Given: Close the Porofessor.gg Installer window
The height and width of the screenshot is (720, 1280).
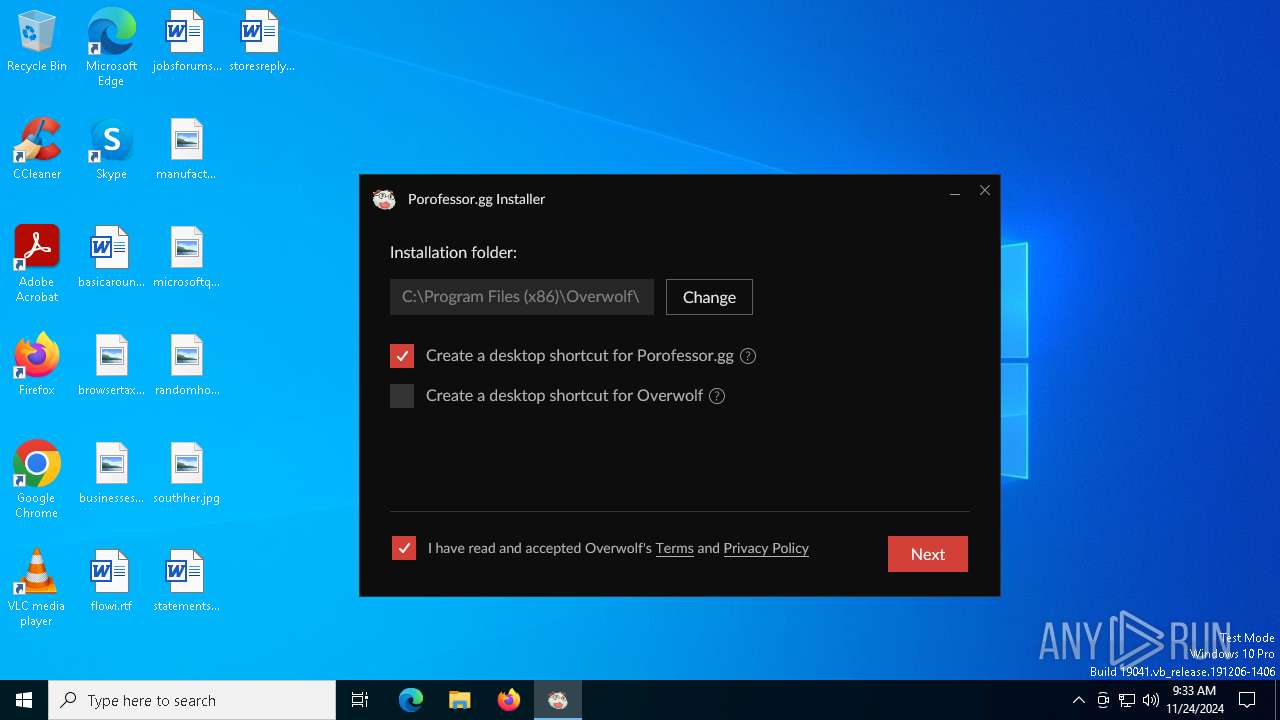Looking at the screenshot, I should point(985,191).
